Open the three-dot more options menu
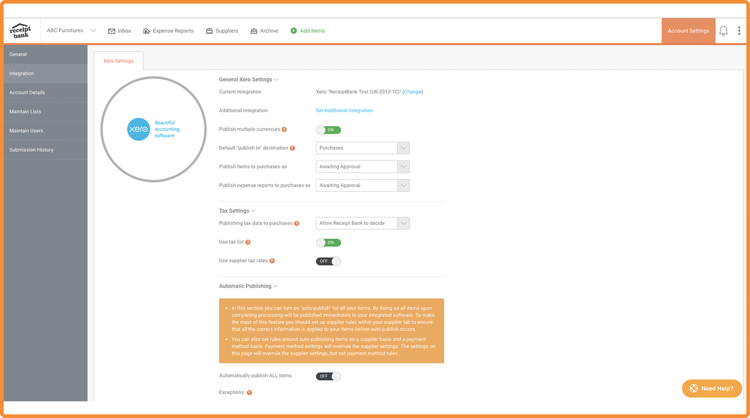Viewport: 750px width, 418px height. 739,31
